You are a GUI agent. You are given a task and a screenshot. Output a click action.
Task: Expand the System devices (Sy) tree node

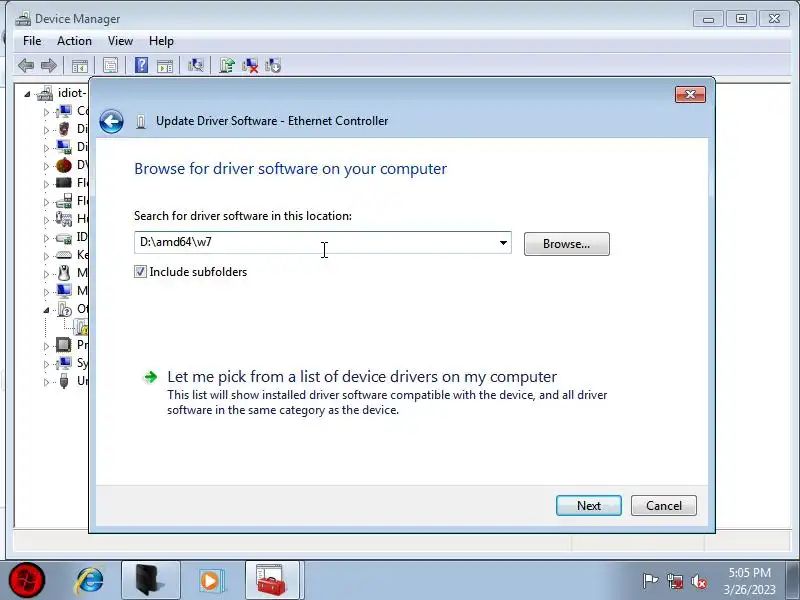pos(46,364)
